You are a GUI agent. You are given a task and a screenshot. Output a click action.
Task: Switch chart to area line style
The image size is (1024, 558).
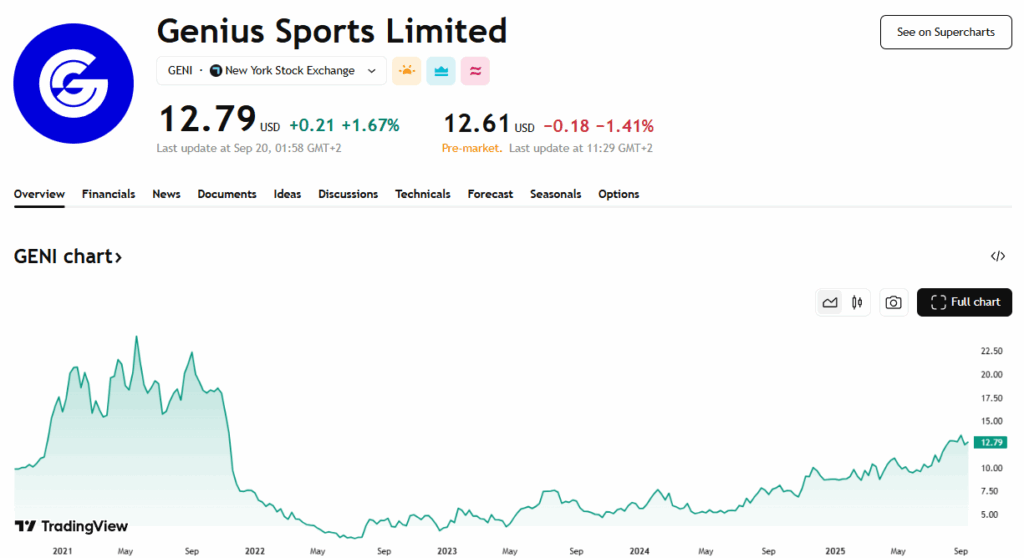point(829,303)
